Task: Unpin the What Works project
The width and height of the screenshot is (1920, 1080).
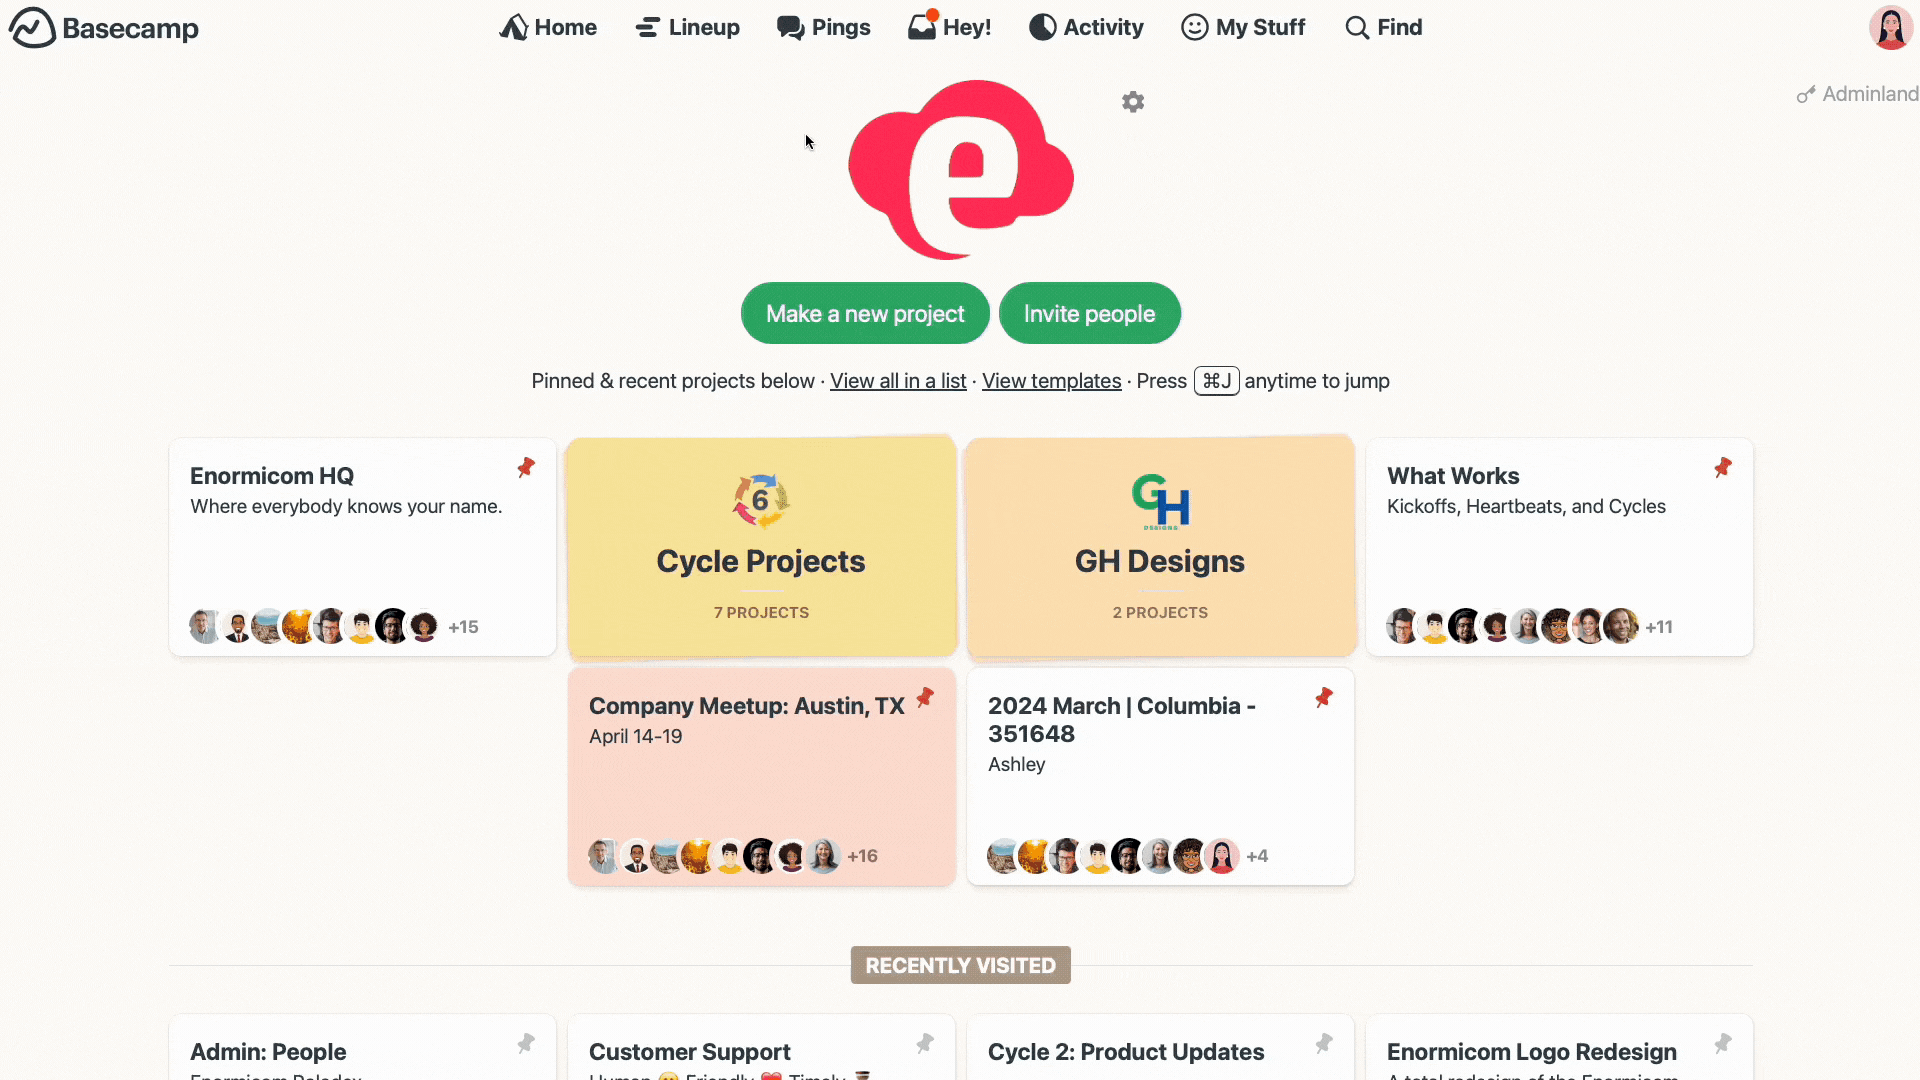Action: tap(1723, 467)
